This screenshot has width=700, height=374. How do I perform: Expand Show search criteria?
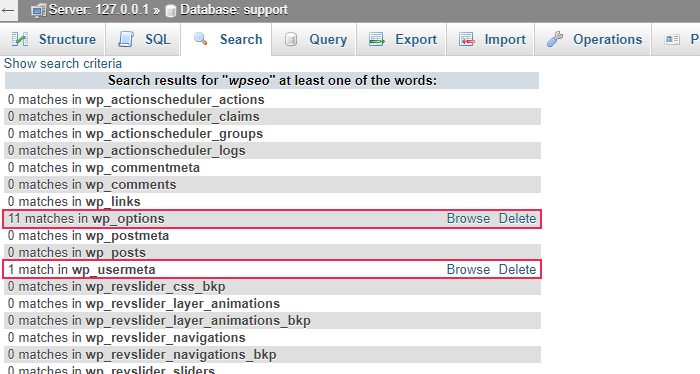click(x=63, y=63)
